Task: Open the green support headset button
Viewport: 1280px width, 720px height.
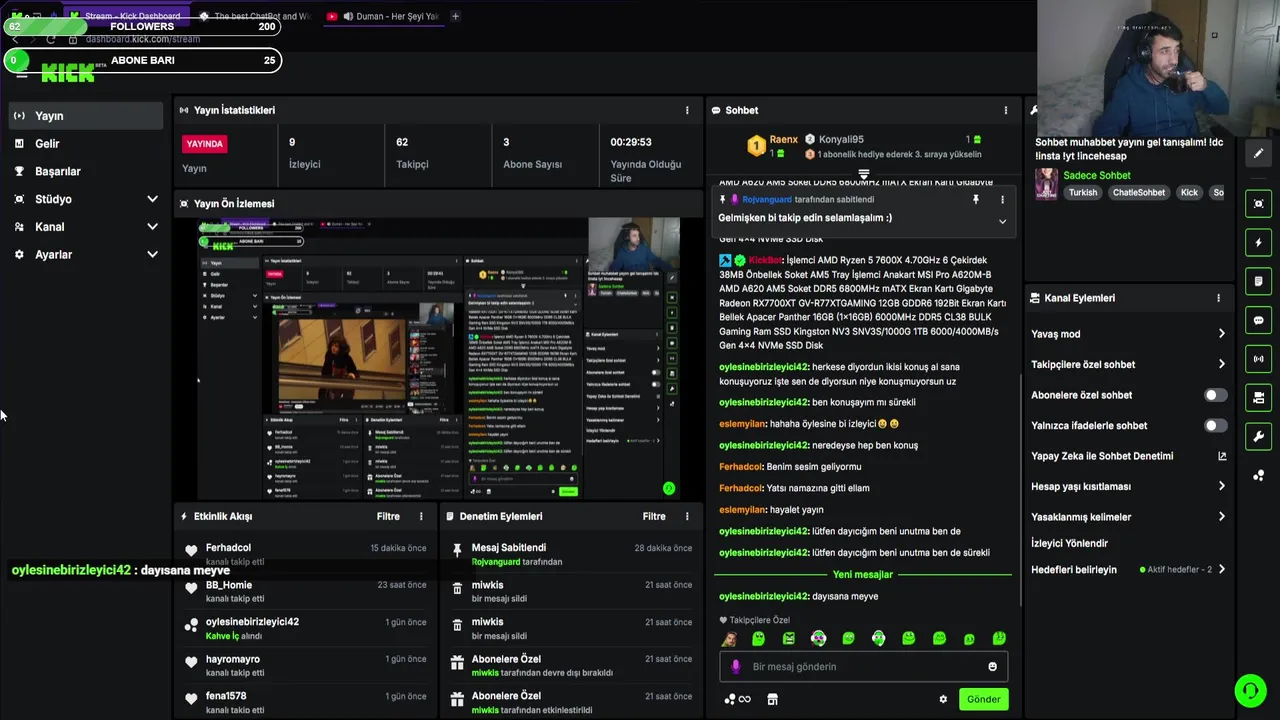Action: tap(1250, 691)
